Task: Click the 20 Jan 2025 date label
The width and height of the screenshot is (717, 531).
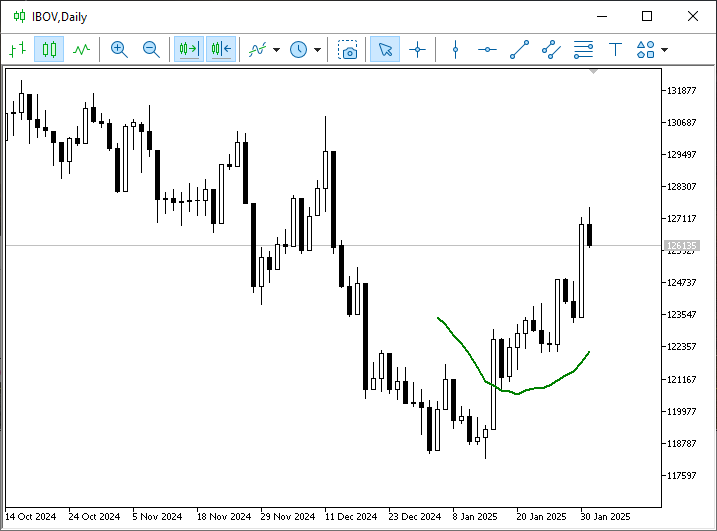Action: coord(541,516)
